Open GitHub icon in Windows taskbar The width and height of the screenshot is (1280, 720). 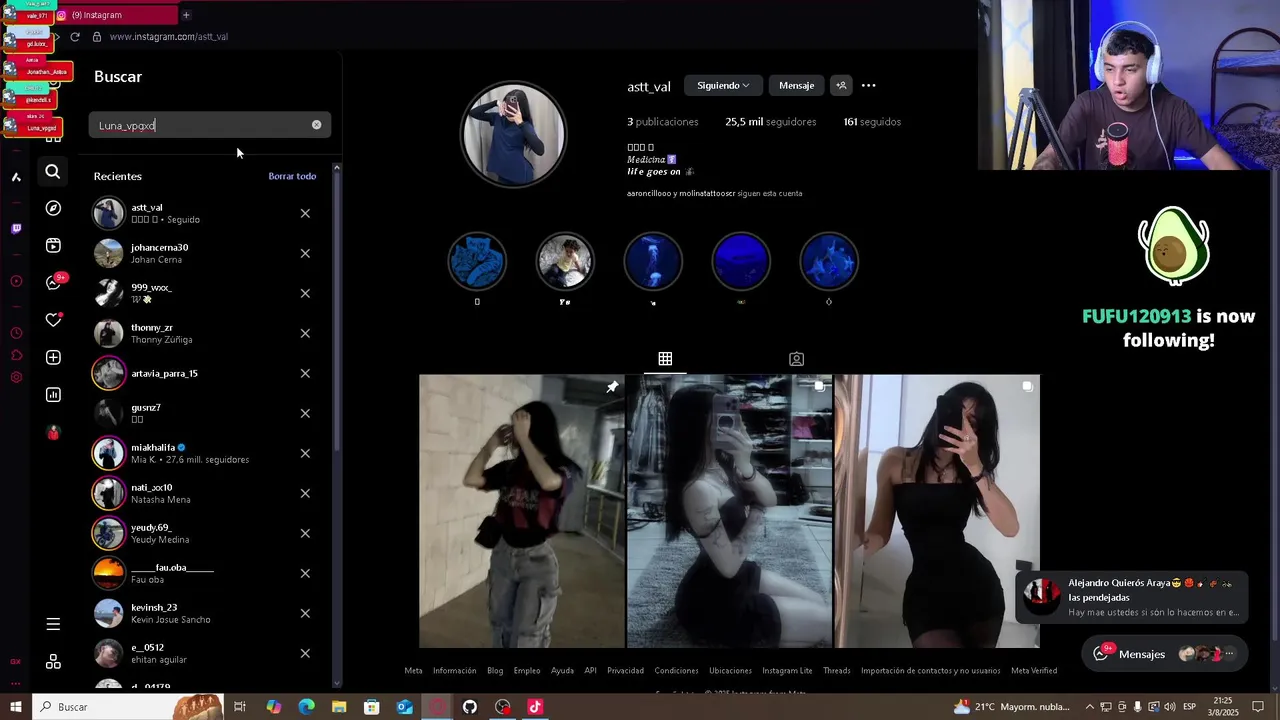pyautogui.click(x=470, y=707)
